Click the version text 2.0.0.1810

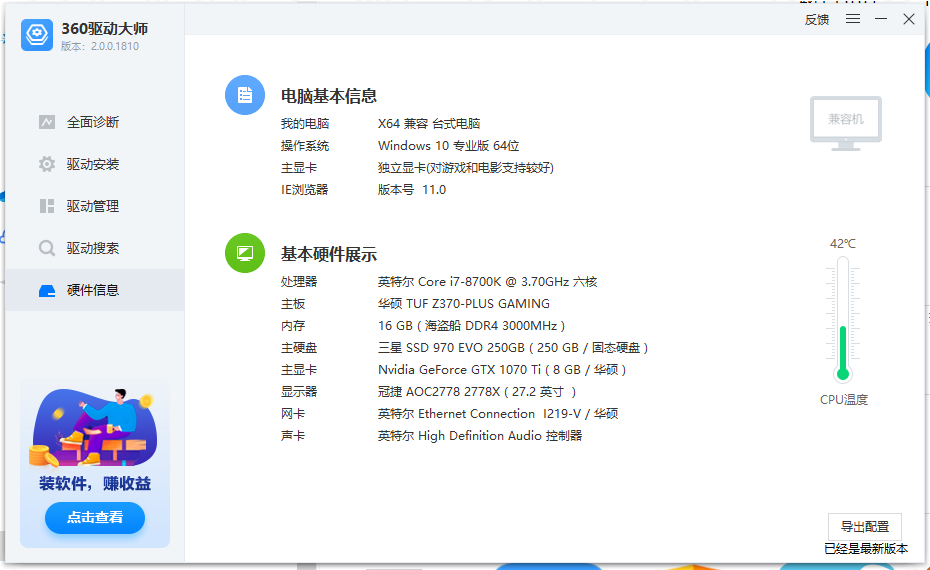tap(115, 46)
